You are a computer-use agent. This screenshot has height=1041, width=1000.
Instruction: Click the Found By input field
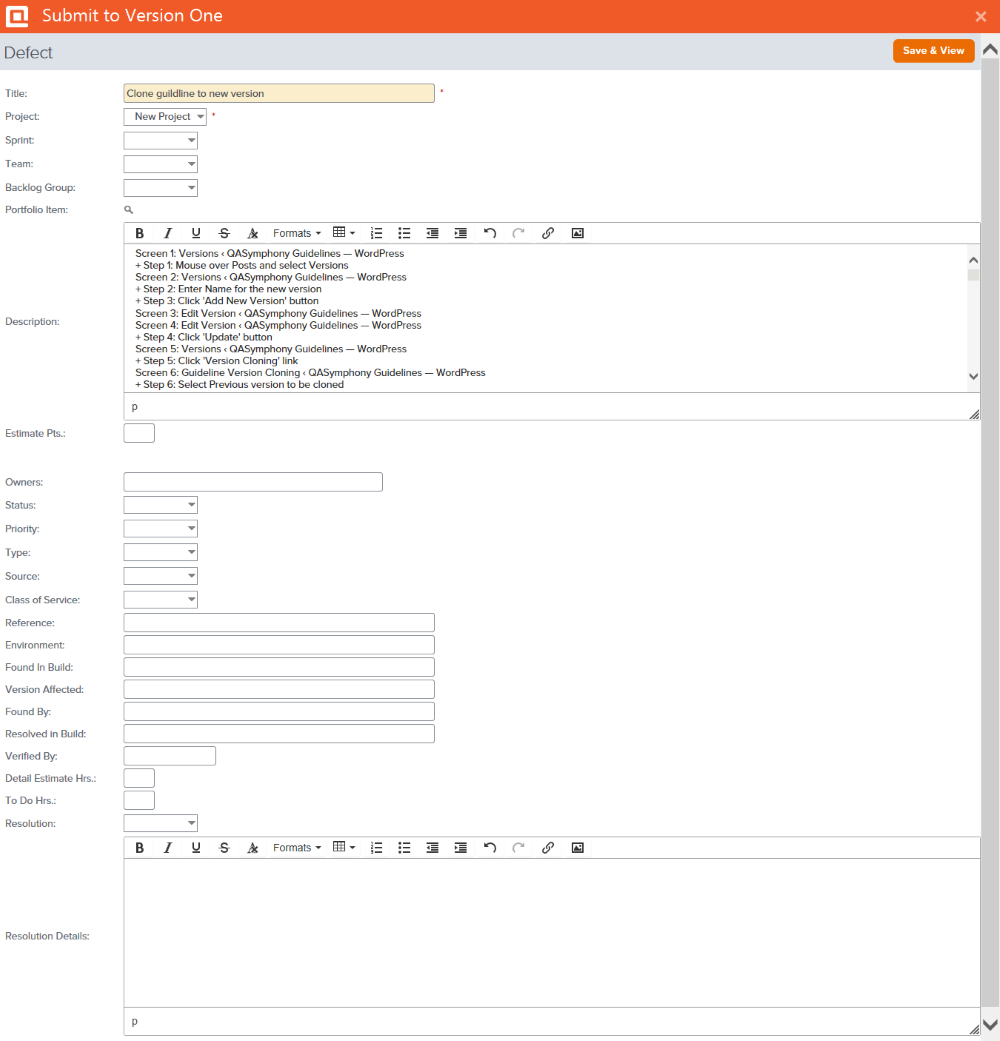[x=279, y=712]
